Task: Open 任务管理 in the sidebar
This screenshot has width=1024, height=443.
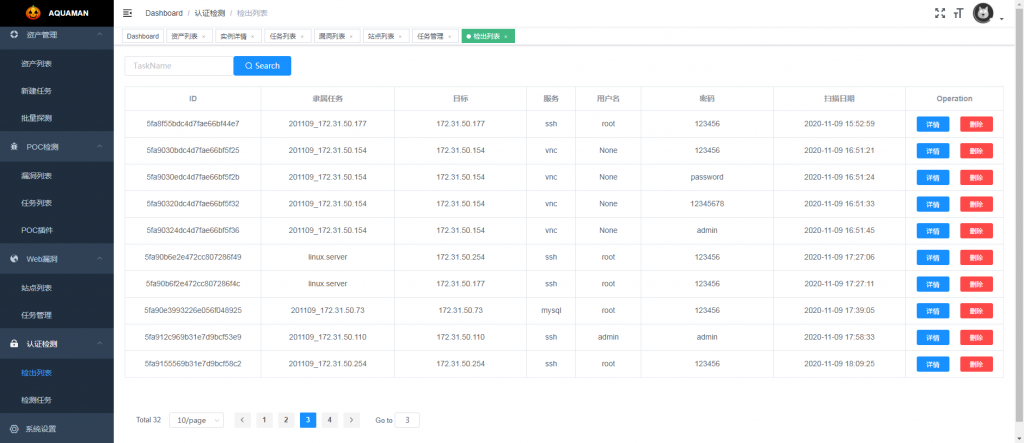Action: point(57,316)
